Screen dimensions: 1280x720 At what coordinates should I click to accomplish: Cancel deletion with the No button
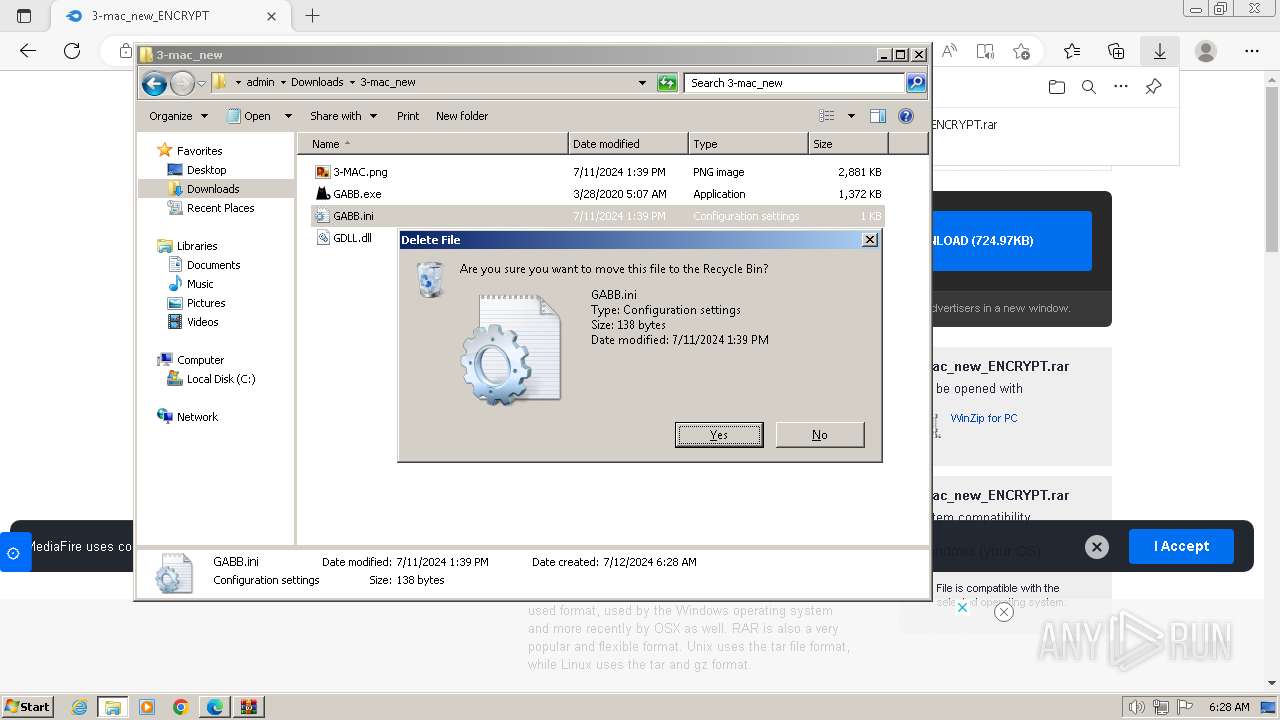(820, 435)
